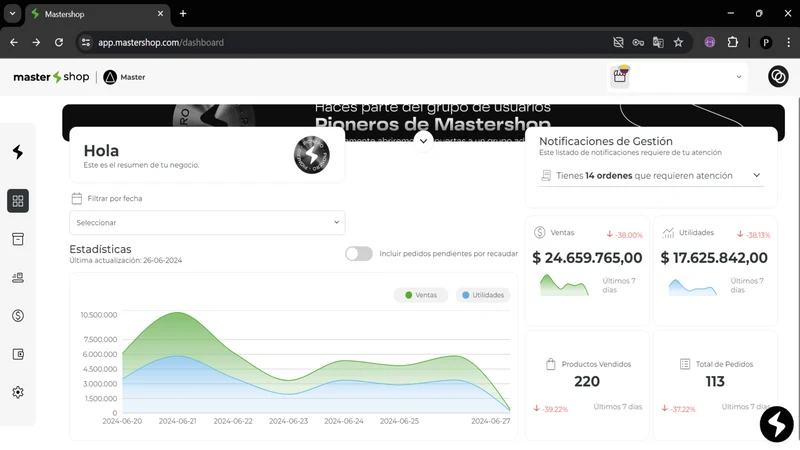Click the Ventas dollar circle icon

[x=539, y=233]
